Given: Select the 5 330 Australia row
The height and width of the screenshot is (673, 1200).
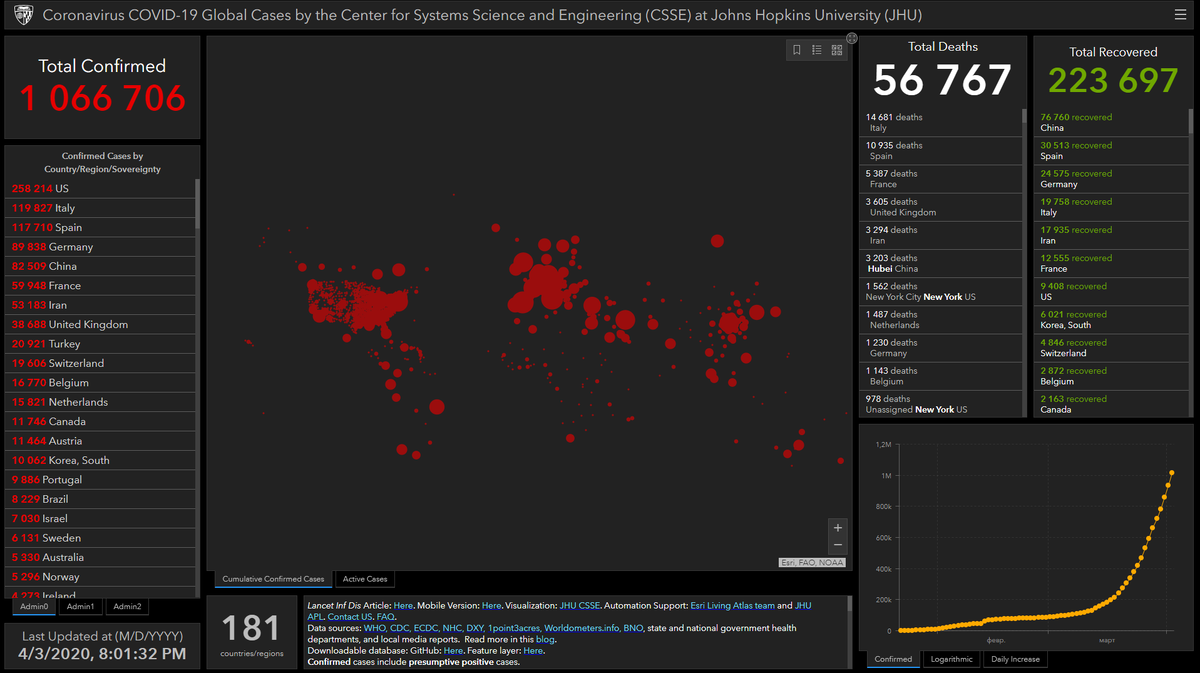Looking at the screenshot, I should point(100,557).
